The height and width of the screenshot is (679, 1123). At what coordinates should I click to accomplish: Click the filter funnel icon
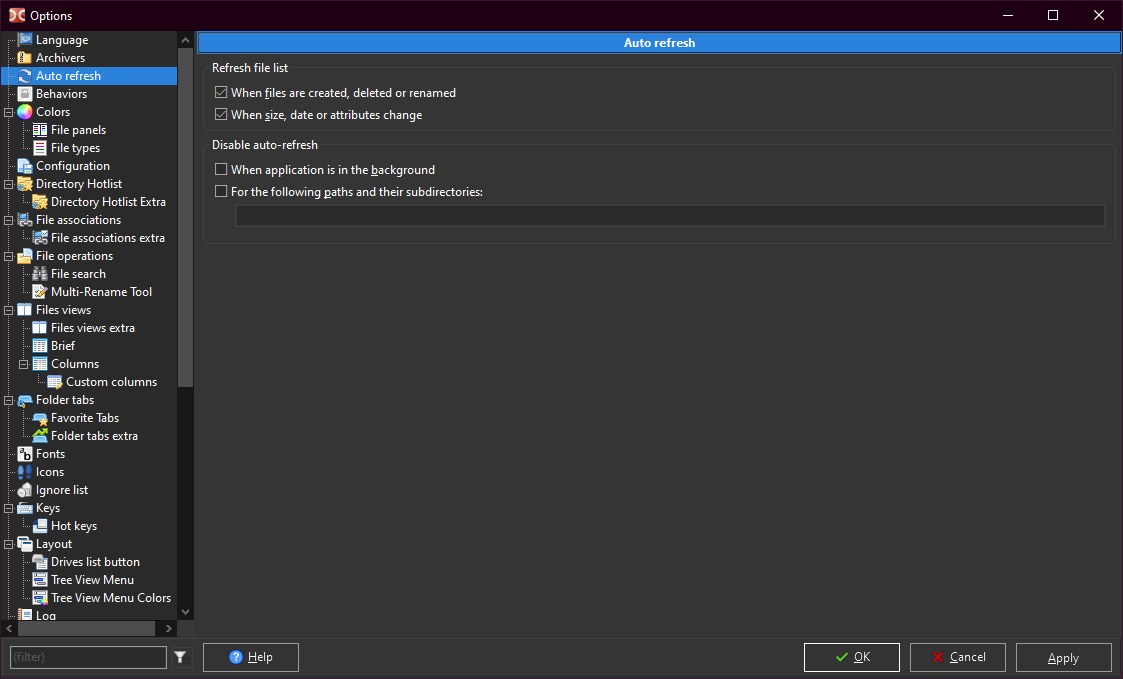(x=180, y=657)
